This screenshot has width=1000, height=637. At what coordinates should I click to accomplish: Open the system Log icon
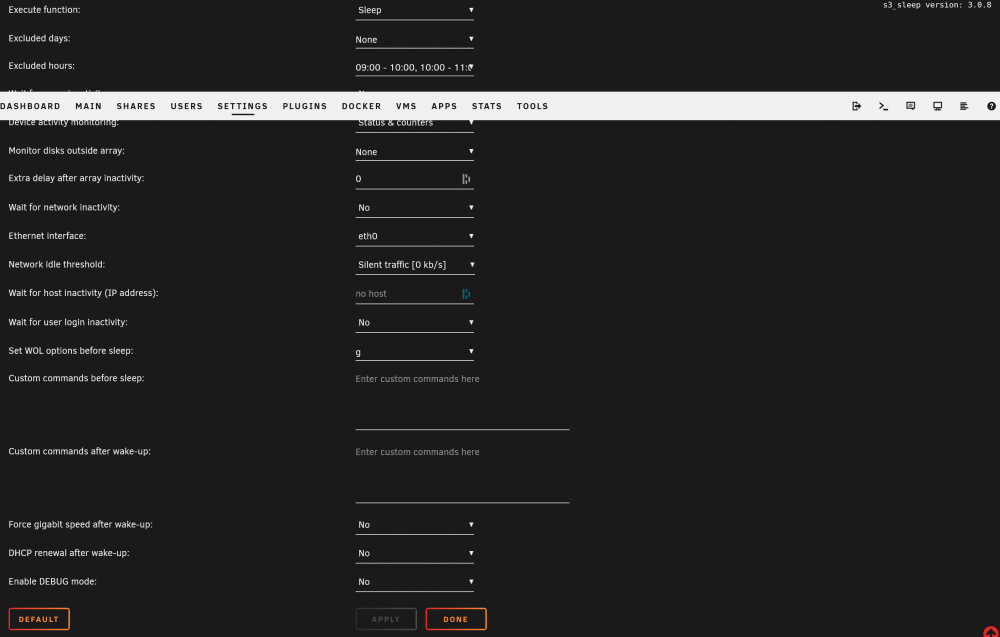964,106
